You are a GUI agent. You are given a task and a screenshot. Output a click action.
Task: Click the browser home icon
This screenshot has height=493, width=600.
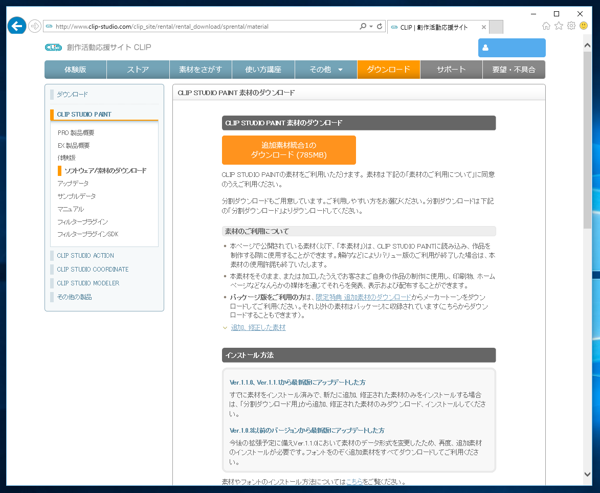(x=546, y=26)
